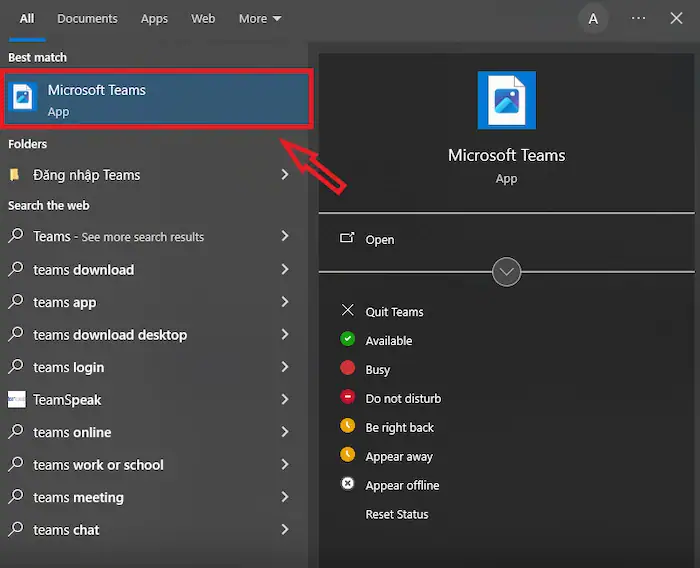This screenshot has width=700, height=568.
Task: Expand chevron next to Đăng nhập Teams folder
Action: coord(285,175)
